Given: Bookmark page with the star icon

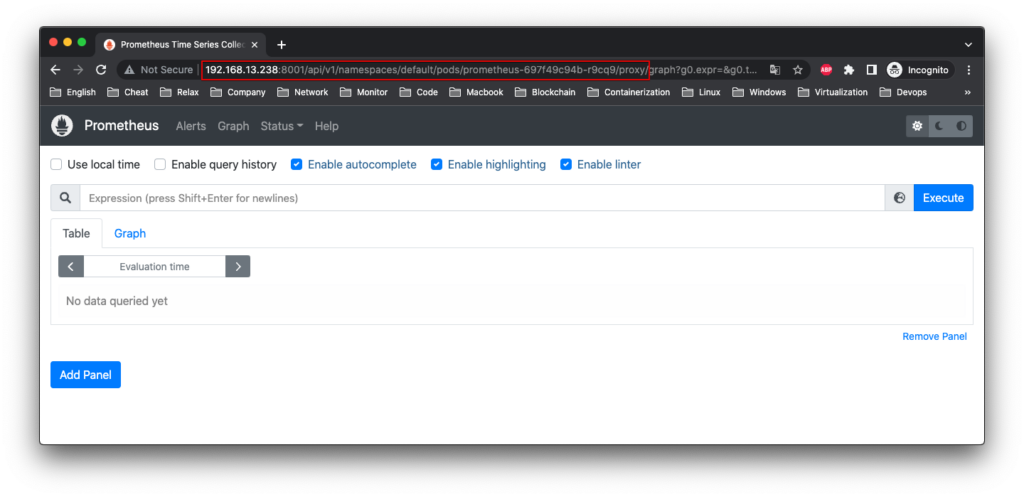Looking at the screenshot, I should click(797, 70).
